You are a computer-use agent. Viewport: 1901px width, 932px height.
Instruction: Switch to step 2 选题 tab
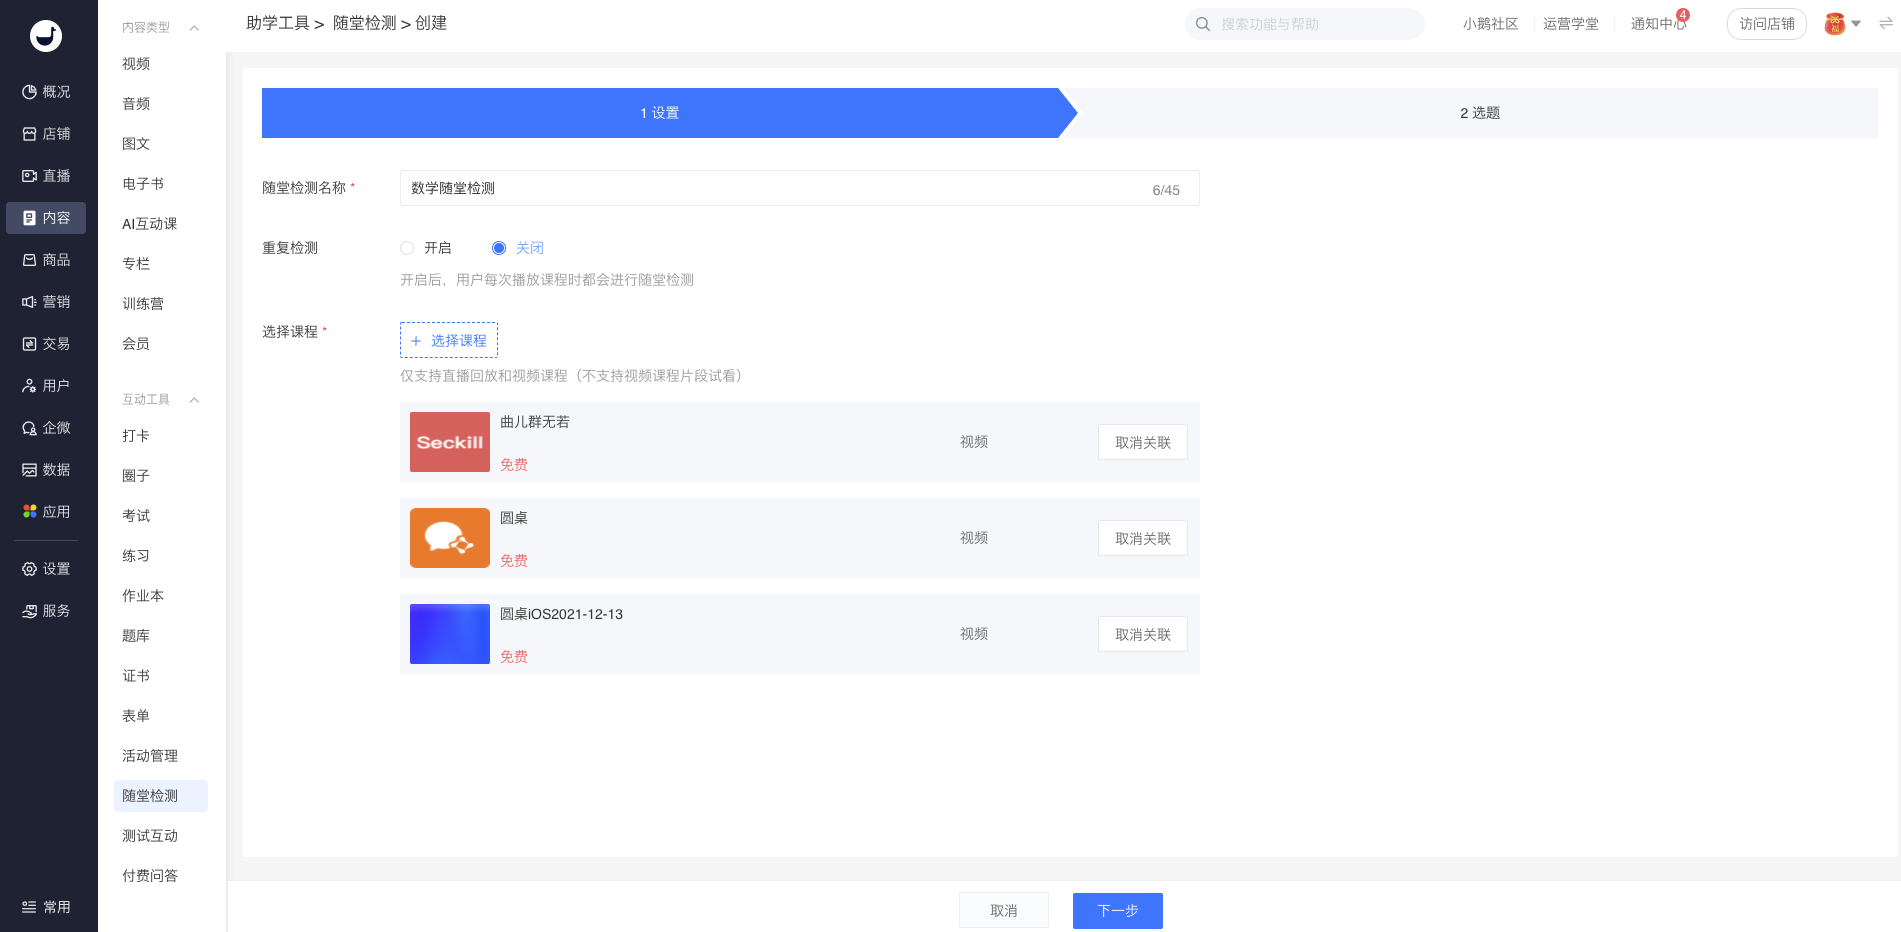1479,113
